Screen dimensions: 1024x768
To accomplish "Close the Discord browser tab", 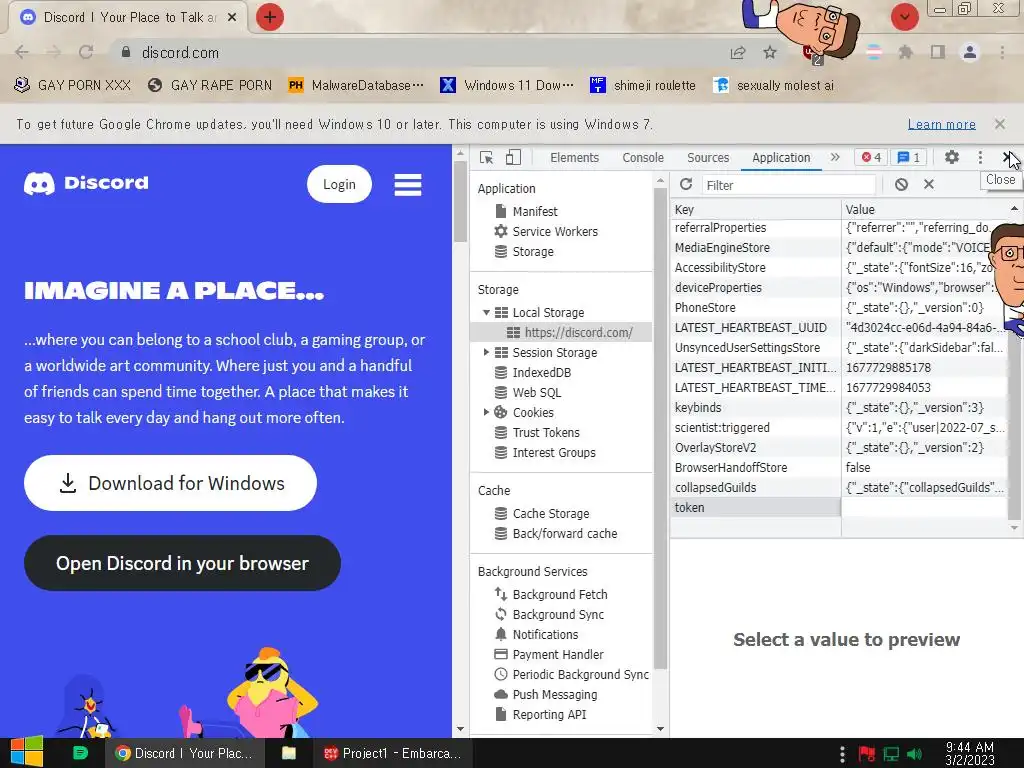I will pyautogui.click(x=232, y=18).
